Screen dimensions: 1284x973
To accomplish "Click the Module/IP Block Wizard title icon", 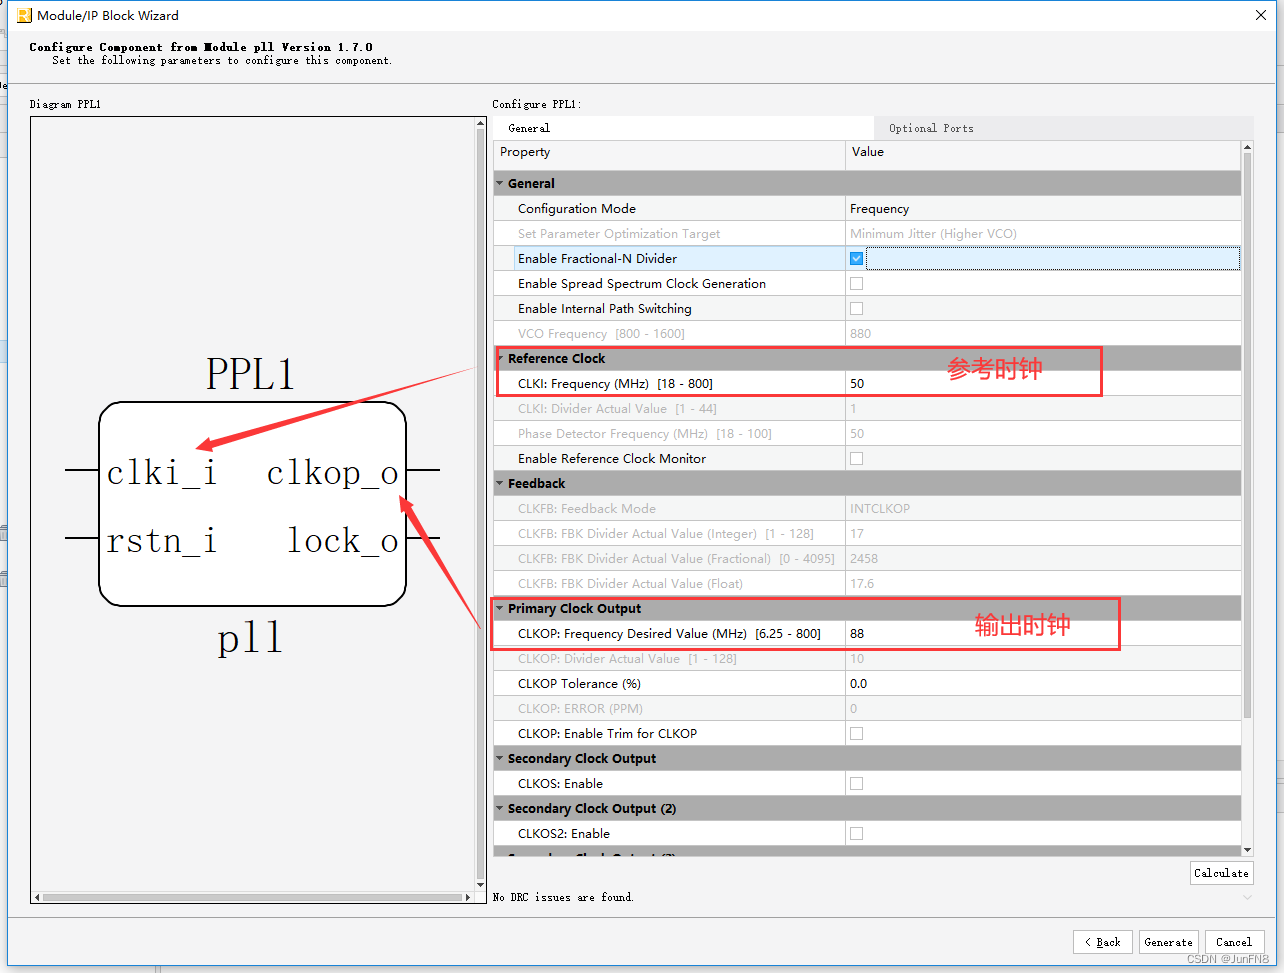I will point(25,15).
